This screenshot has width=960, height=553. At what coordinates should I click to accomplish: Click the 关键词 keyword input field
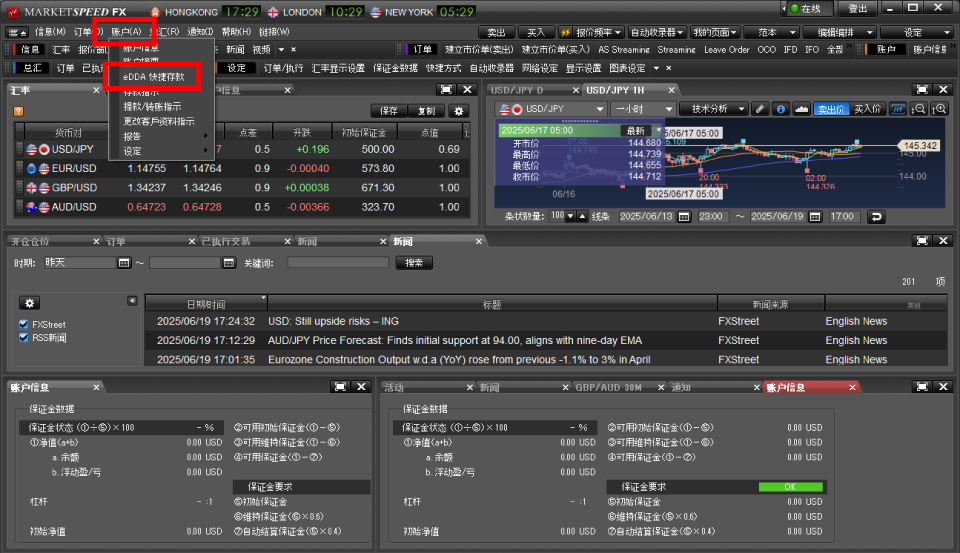point(338,263)
